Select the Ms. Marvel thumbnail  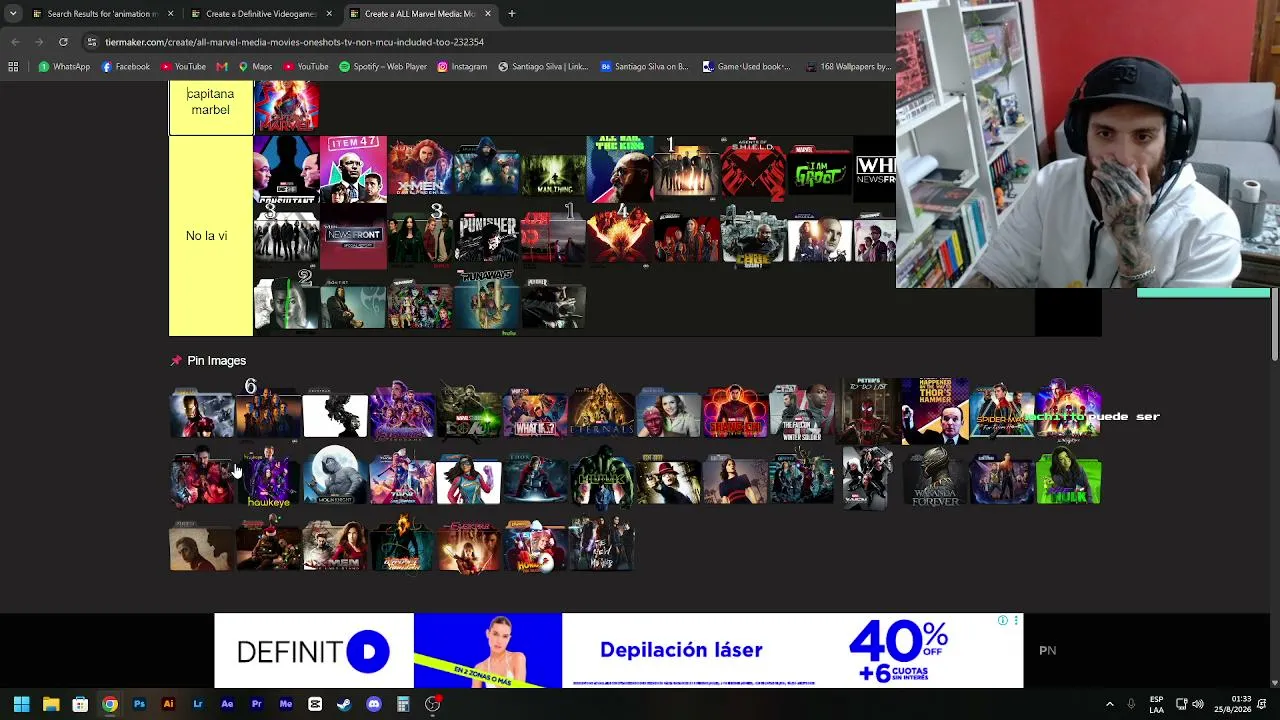[468, 478]
